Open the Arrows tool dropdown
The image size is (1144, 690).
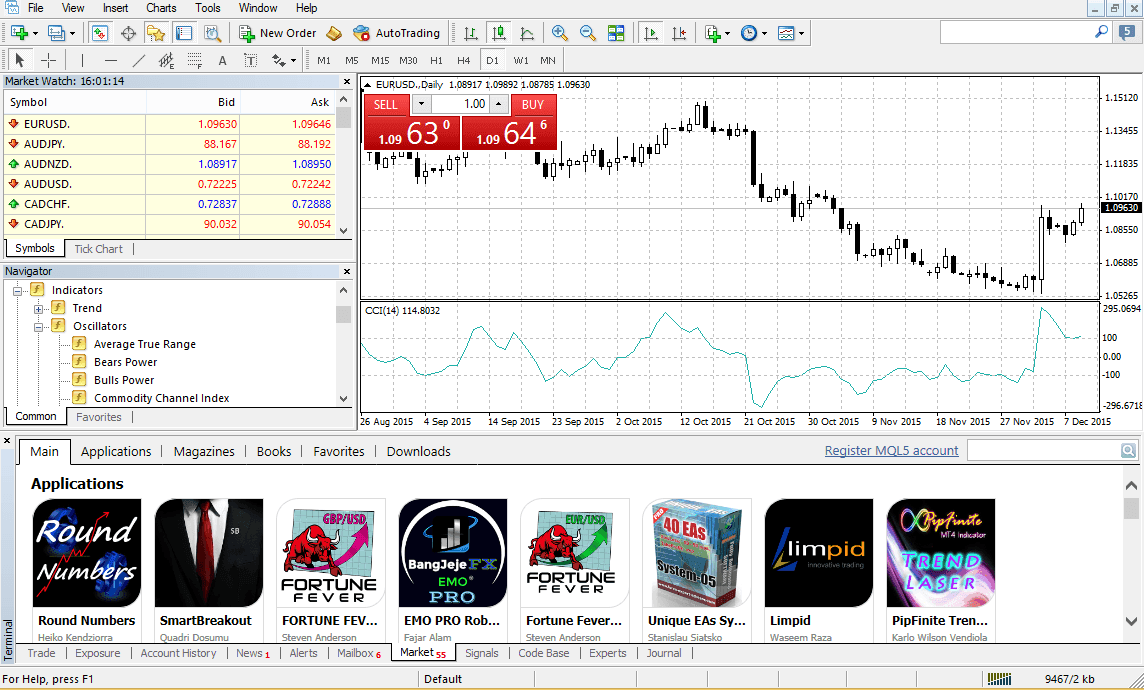coord(293,61)
